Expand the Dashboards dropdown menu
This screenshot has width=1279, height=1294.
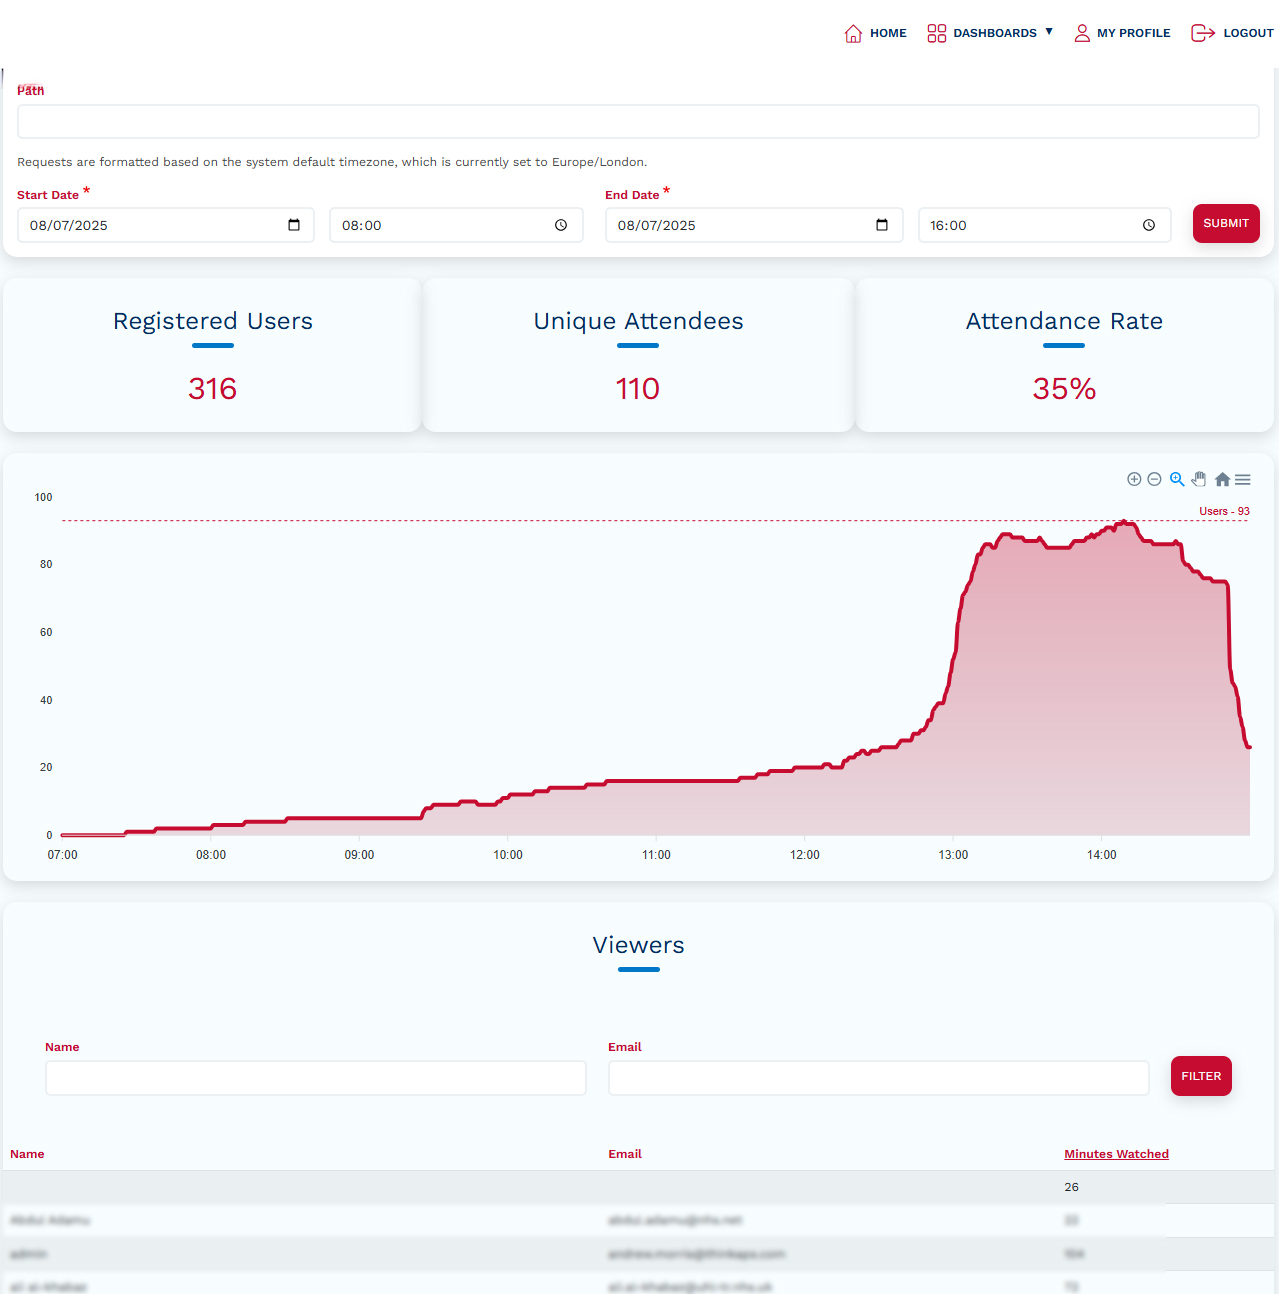coord(989,33)
